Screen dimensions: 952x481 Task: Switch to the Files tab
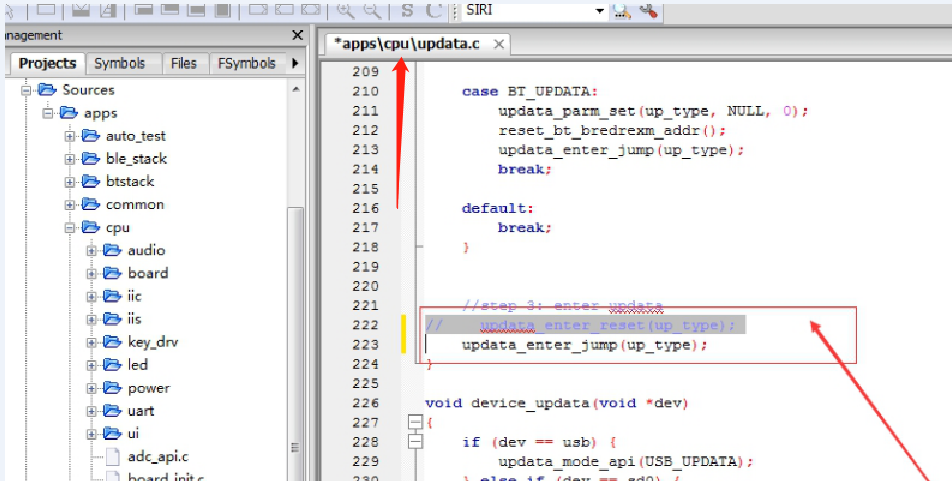coord(183,63)
